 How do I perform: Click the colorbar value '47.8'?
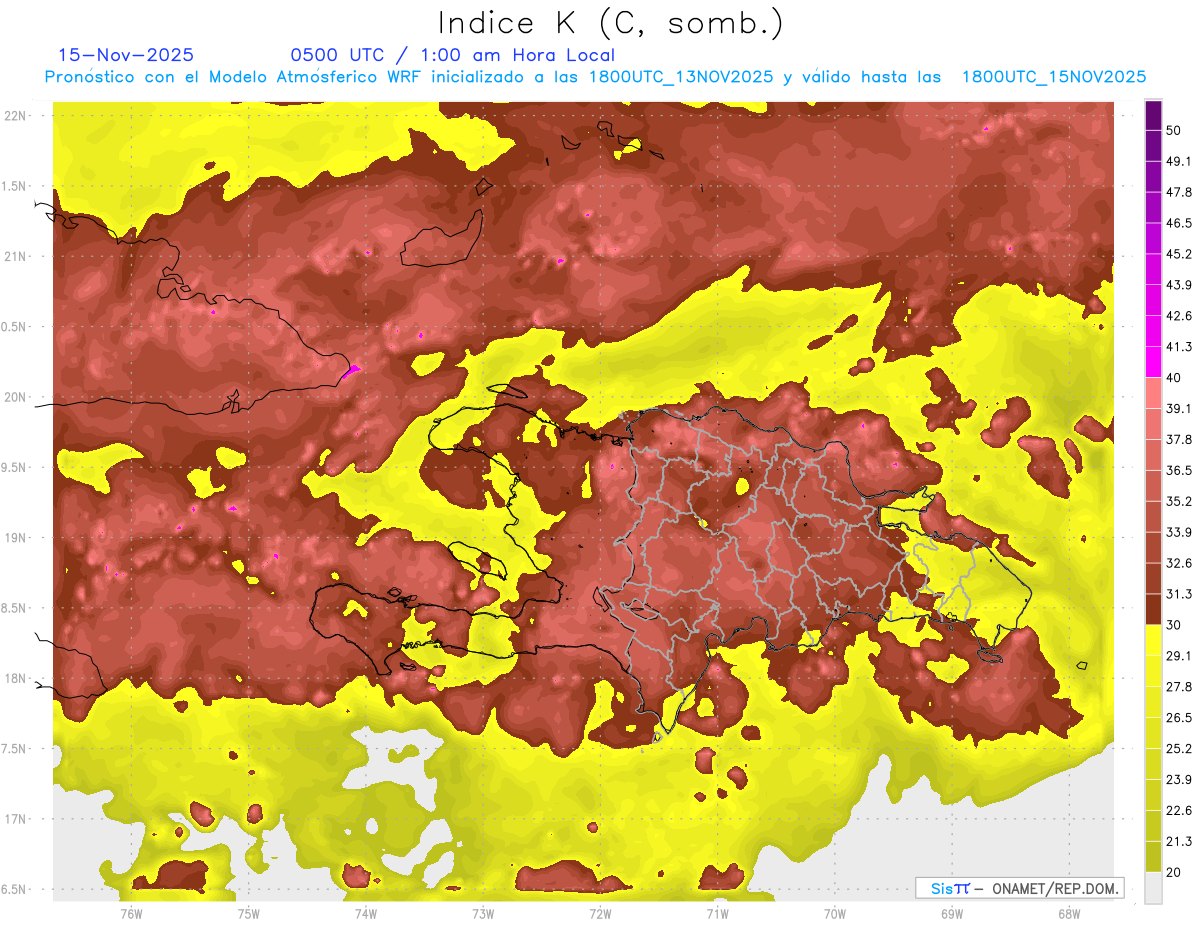pyautogui.click(x=1180, y=192)
